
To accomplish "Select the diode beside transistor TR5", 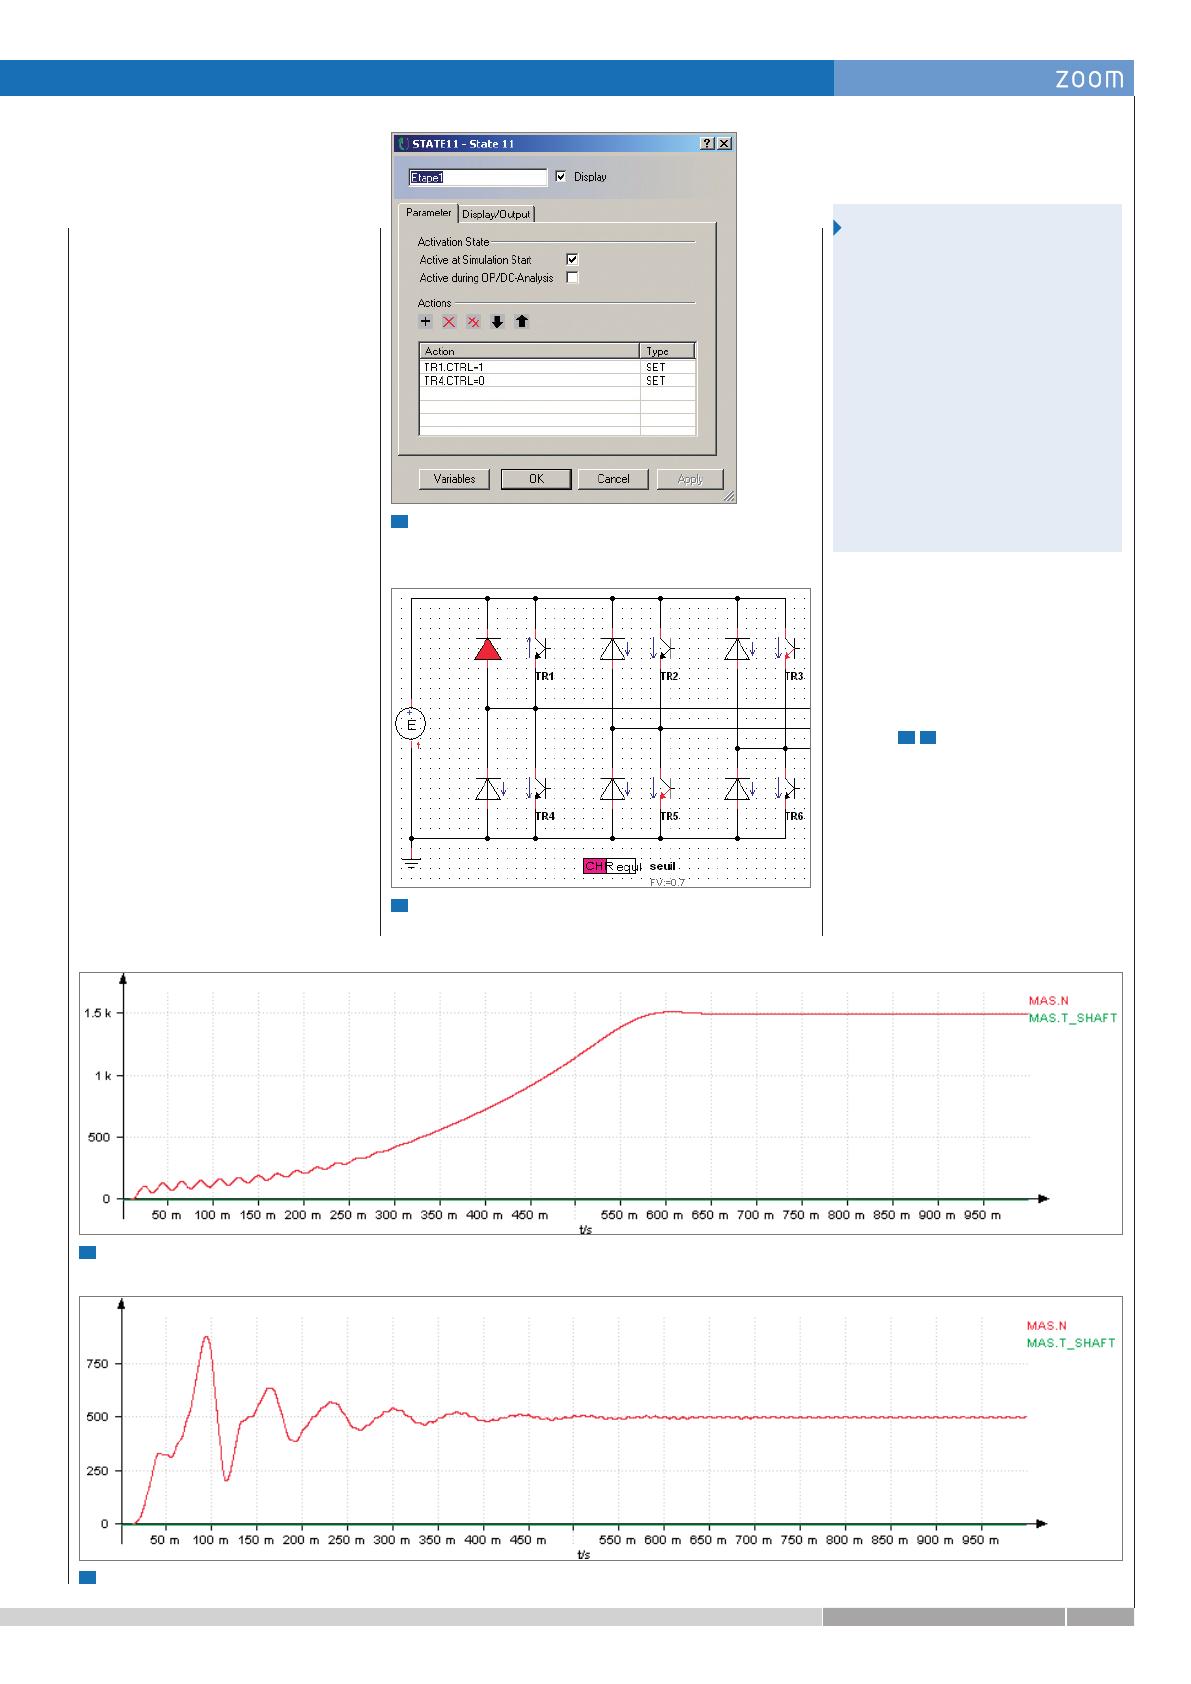I will tap(612, 789).
